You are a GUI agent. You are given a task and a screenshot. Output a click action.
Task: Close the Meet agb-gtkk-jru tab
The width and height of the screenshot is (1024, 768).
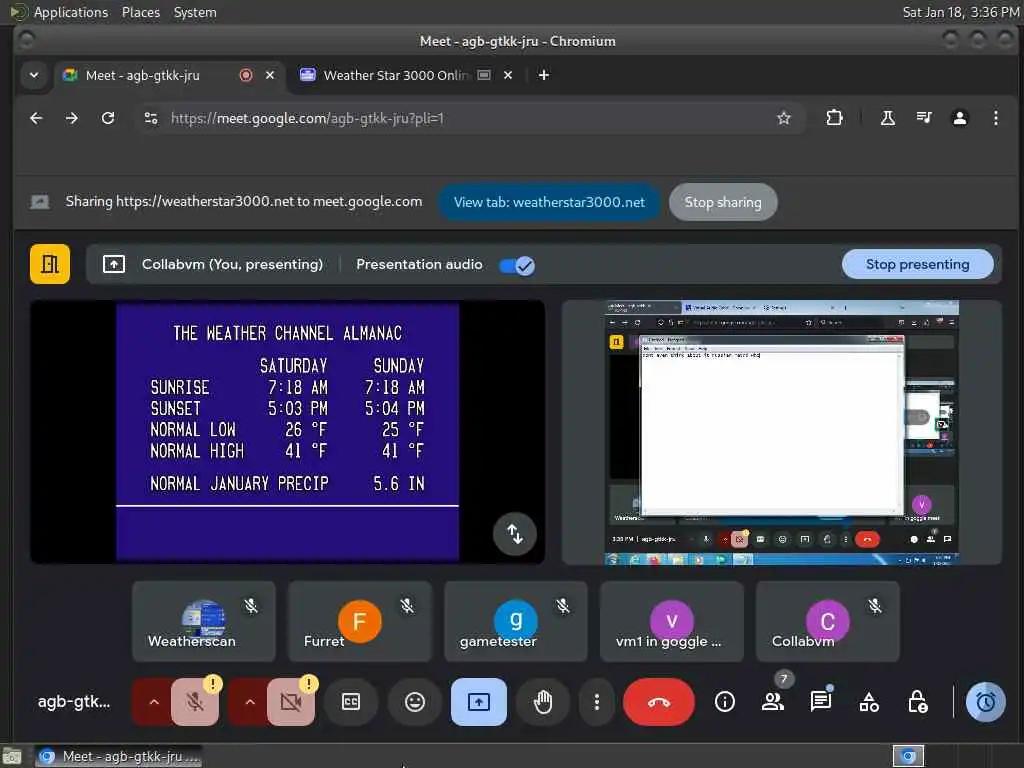270,76
